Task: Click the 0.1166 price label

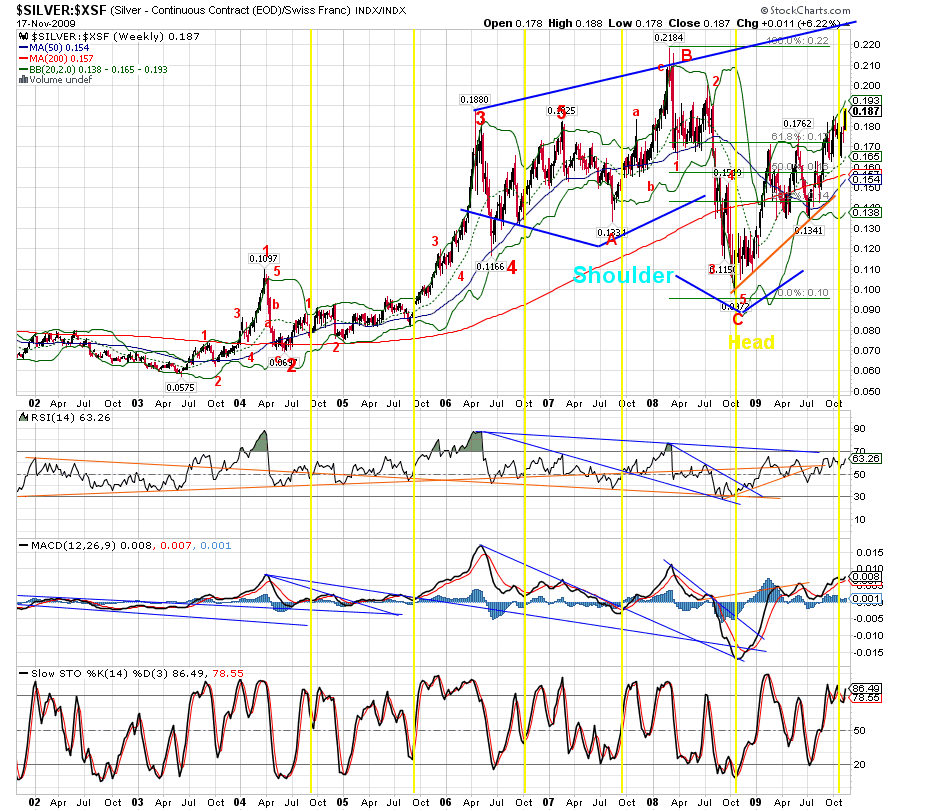Action: click(x=490, y=266)
